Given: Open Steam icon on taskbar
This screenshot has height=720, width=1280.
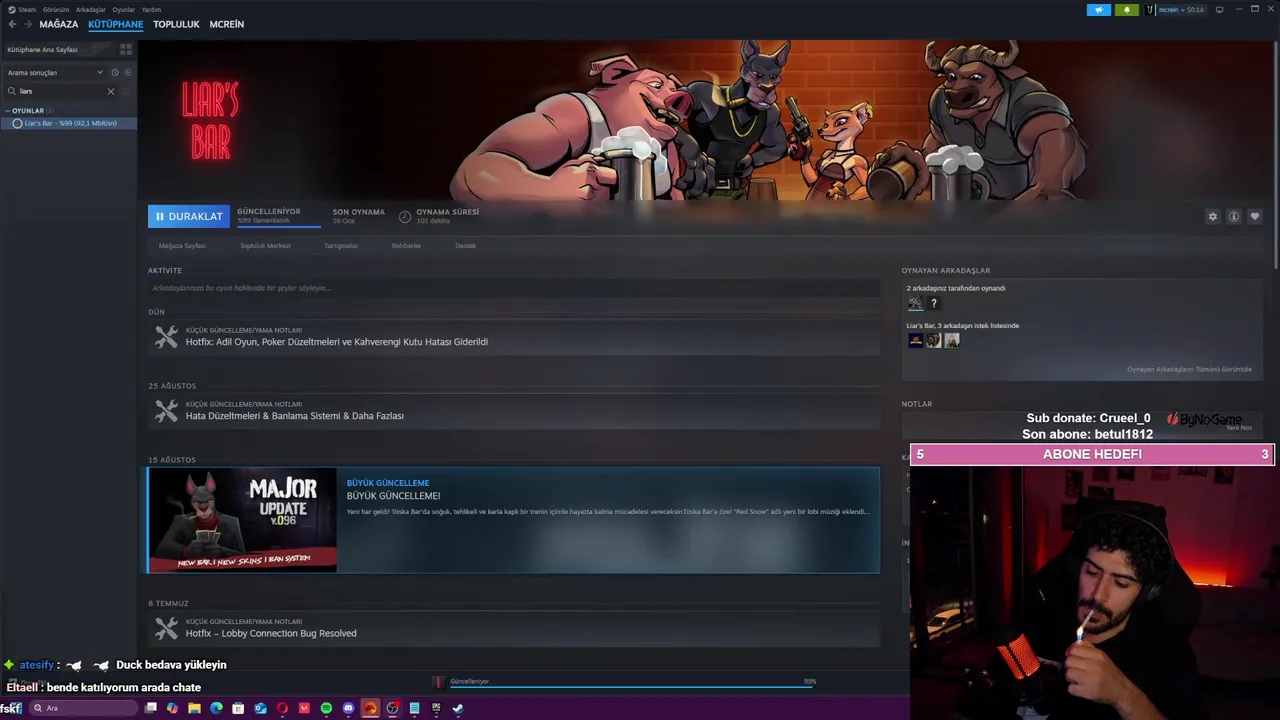Looking at the screenshot, I should coord(458,708).
